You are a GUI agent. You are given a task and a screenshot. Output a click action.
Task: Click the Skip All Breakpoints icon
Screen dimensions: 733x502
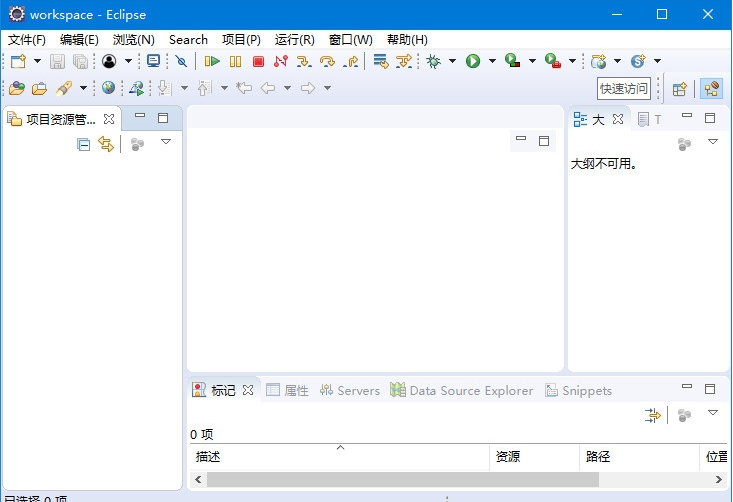coord(181,62)
